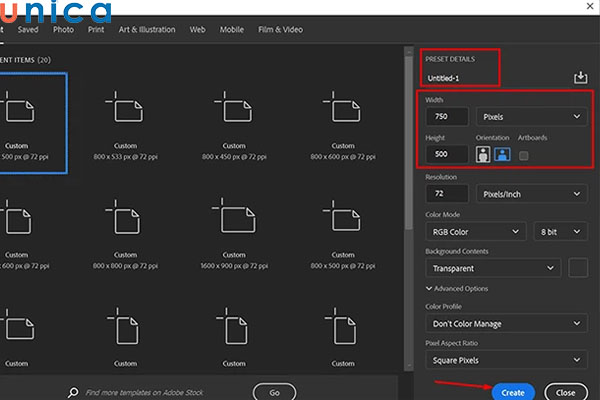The image size is (600, 400).
Task: Click the Width input field
Action: point(447,117)
